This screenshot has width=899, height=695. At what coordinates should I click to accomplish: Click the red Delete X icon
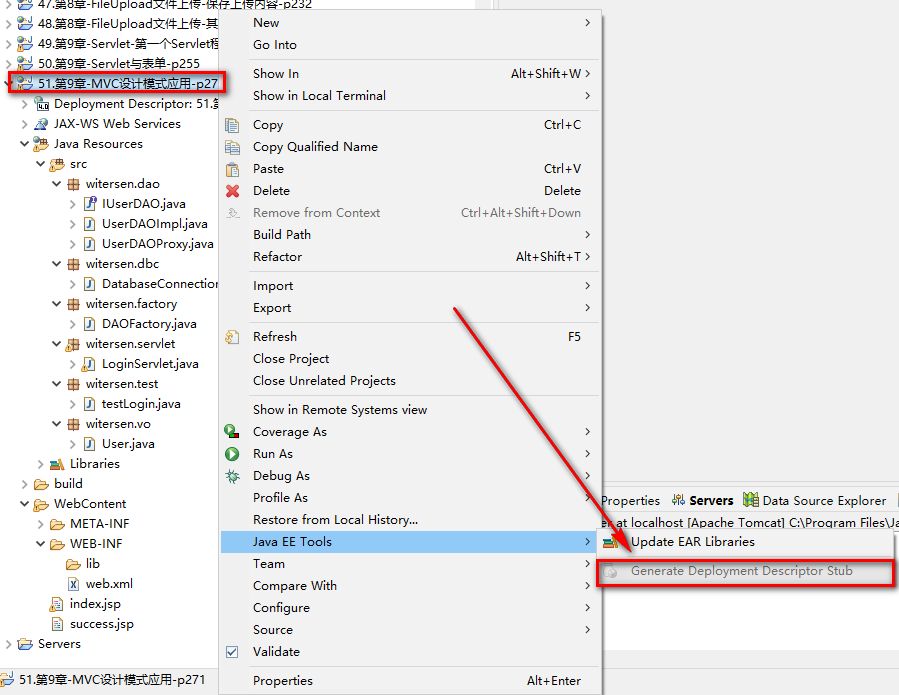[232, 191]
